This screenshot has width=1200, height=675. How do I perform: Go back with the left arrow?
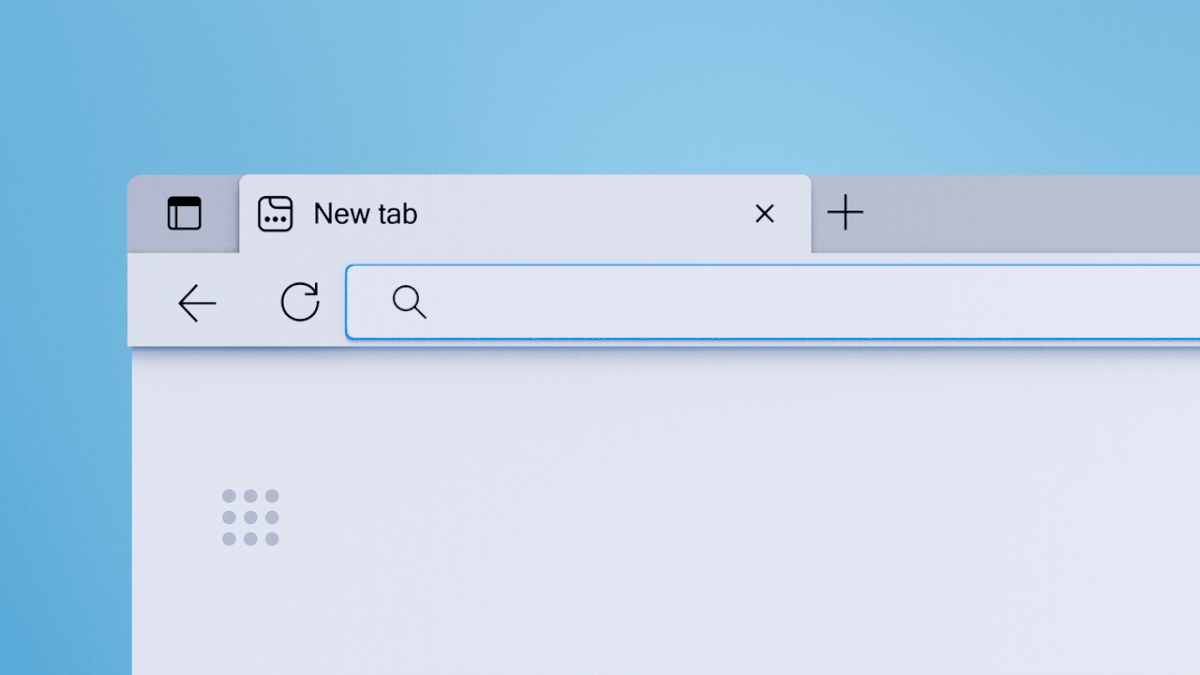197,302
